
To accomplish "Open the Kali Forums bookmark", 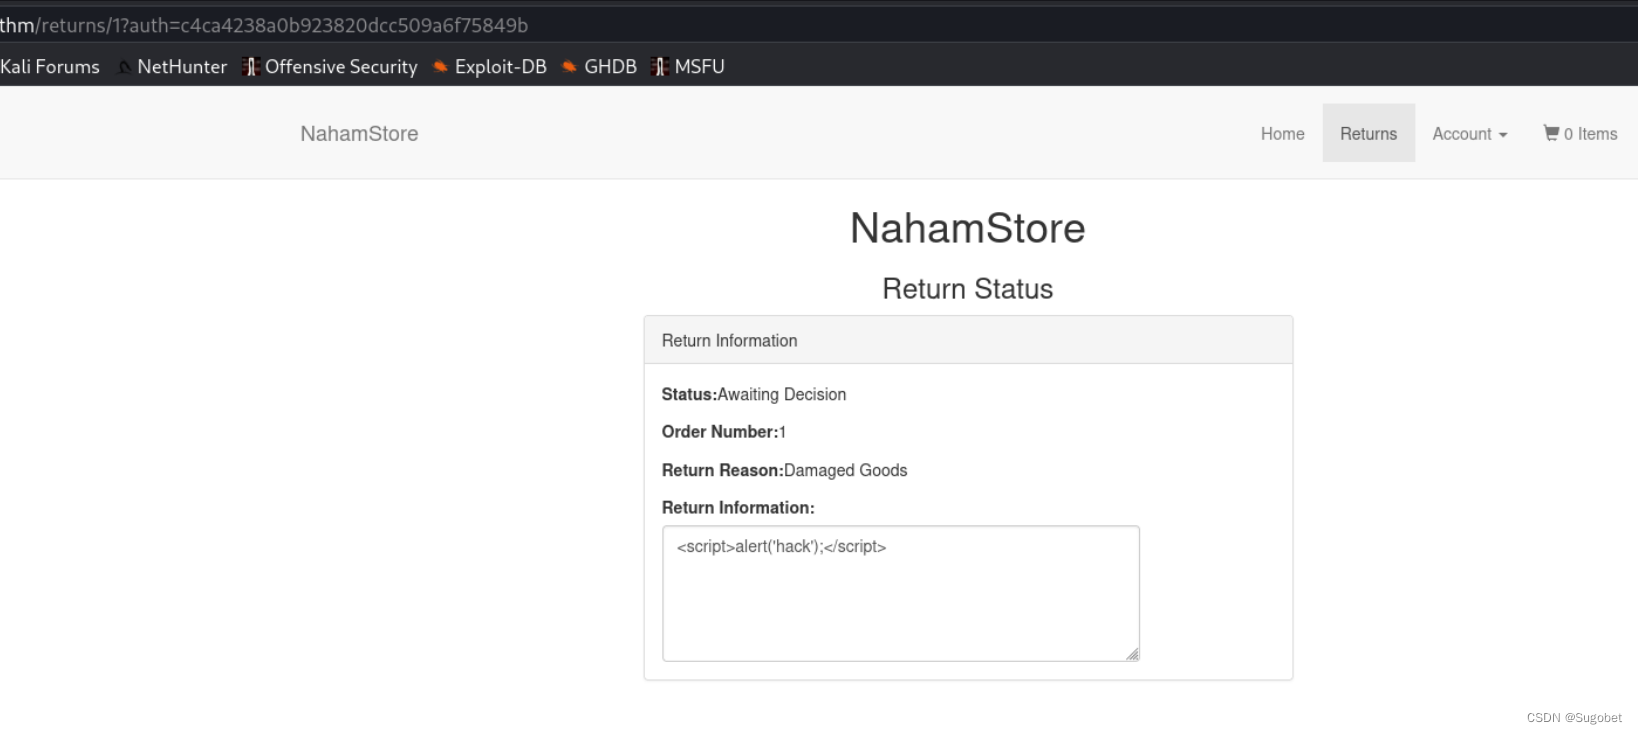I will [50, 67].
